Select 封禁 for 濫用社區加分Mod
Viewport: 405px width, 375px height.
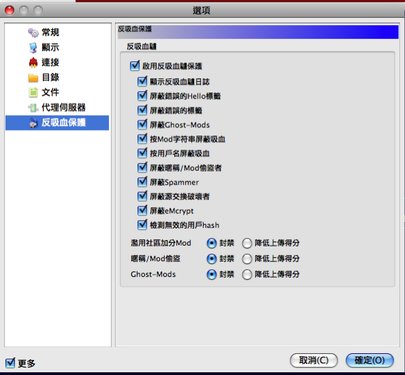212,243
